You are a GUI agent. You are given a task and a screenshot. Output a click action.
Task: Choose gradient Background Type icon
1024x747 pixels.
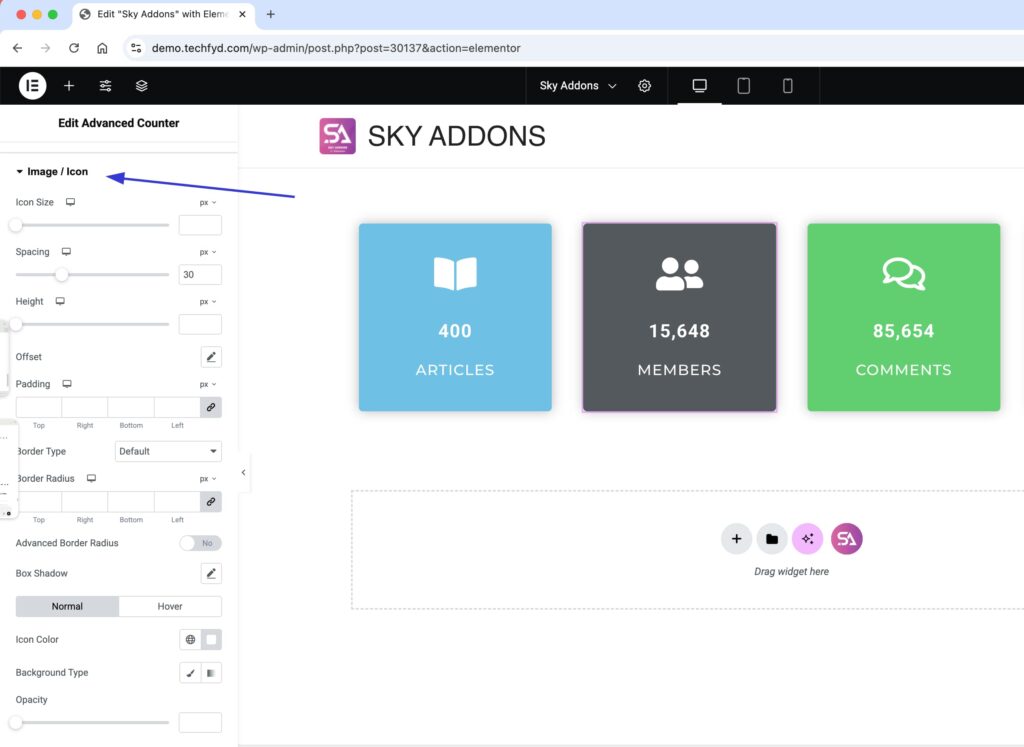[211, 673]
